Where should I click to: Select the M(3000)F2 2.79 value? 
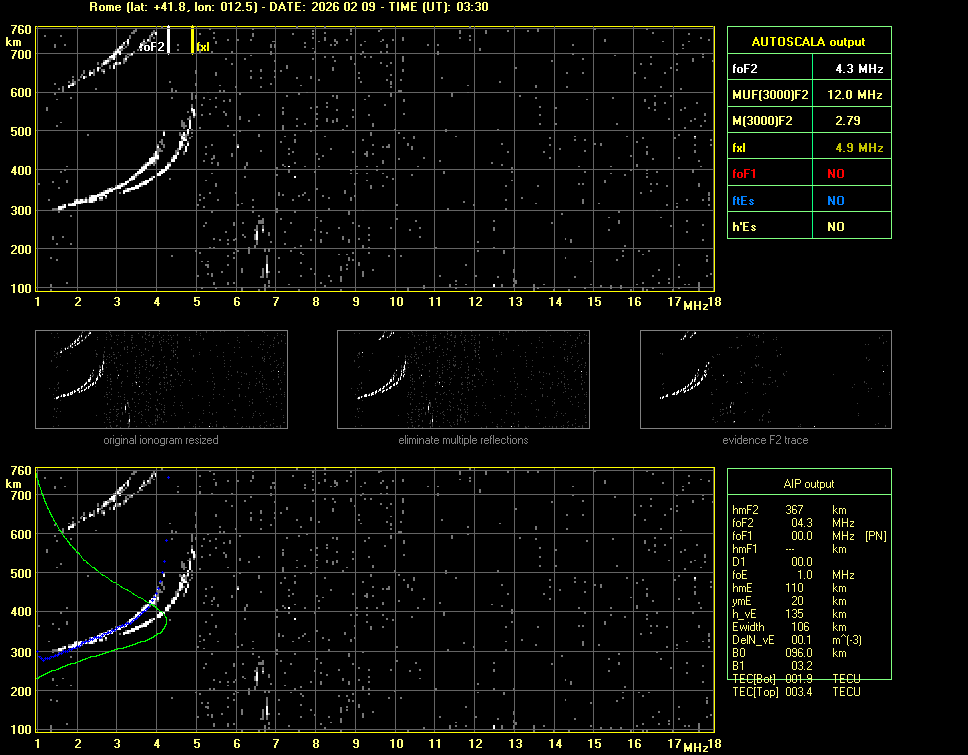[859, 121]
